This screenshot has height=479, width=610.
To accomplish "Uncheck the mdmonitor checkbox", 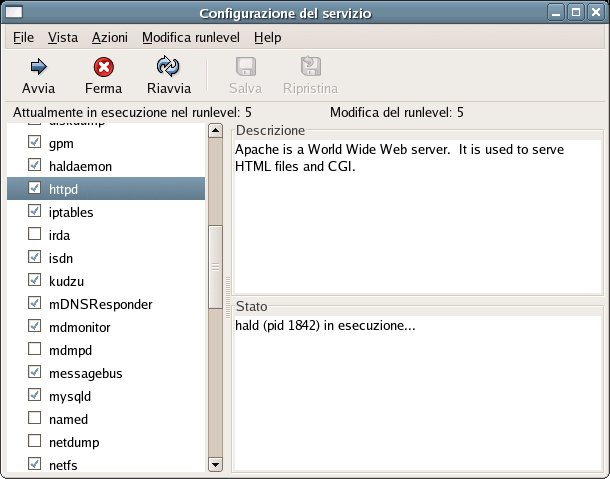I will pyautogui.click(x=34, y=325).
